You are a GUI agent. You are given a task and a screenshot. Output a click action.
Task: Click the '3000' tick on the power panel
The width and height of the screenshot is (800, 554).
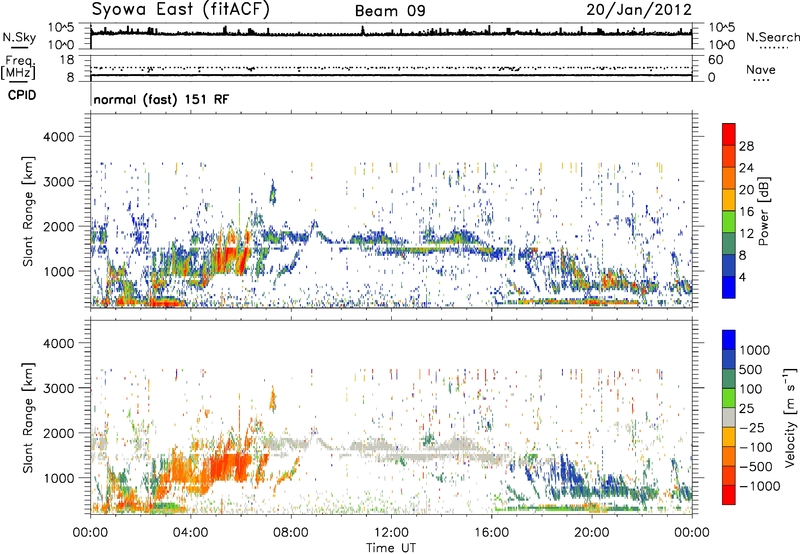(x=58, y=182)
